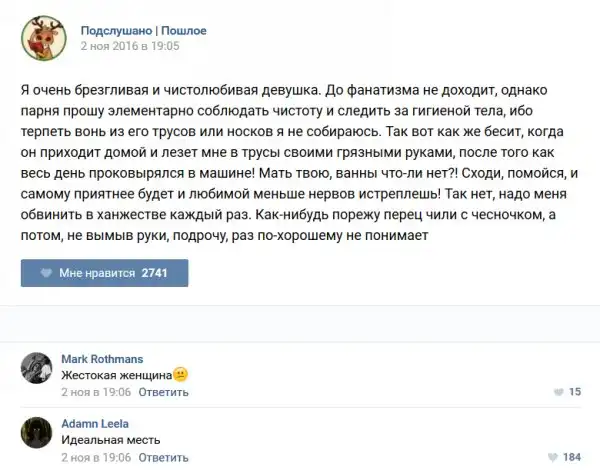
Task: Click the comment text Идеальная месть
Action: (x=111, y=439)
